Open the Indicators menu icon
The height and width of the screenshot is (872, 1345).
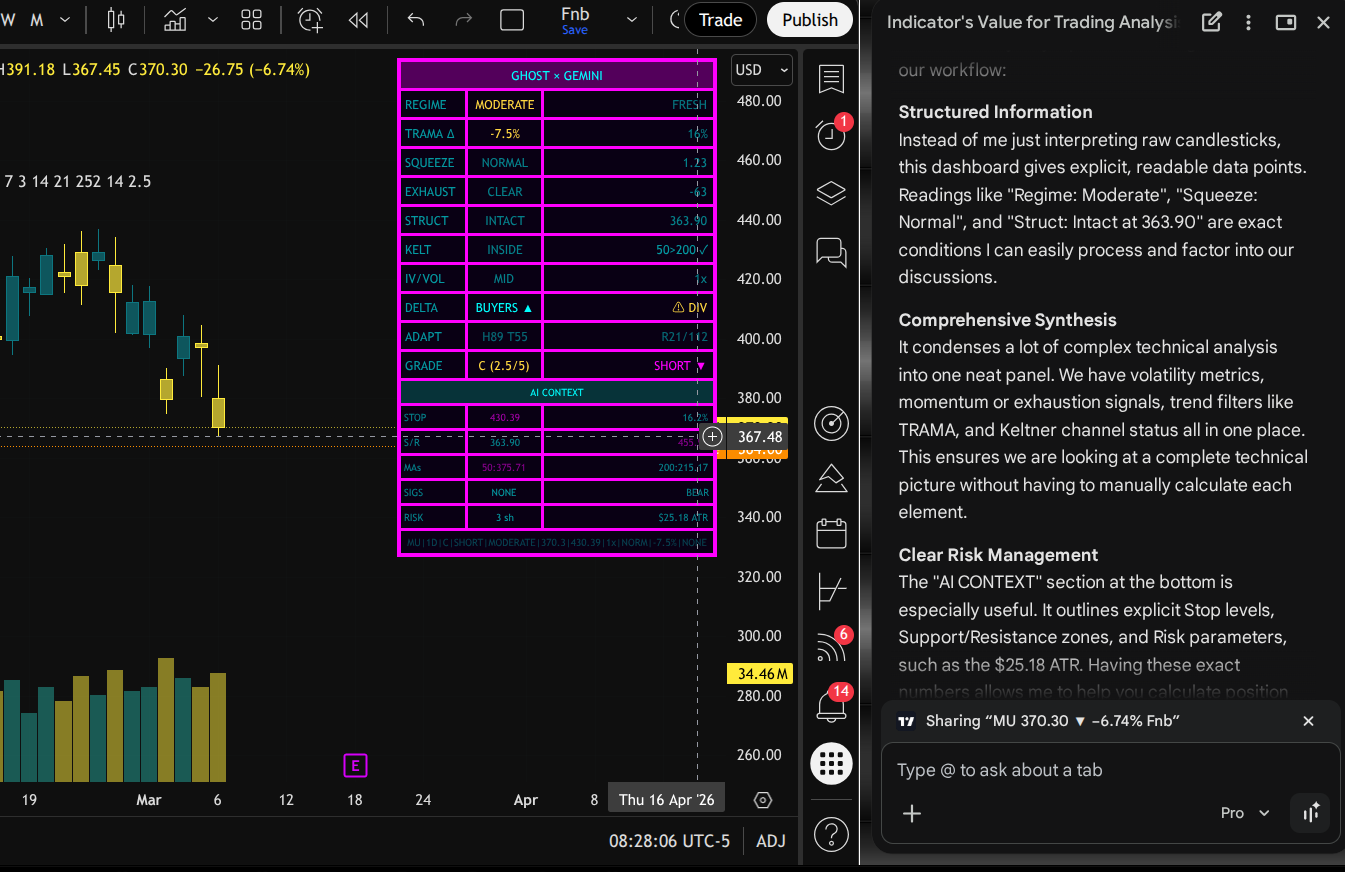tap(176, 20)
